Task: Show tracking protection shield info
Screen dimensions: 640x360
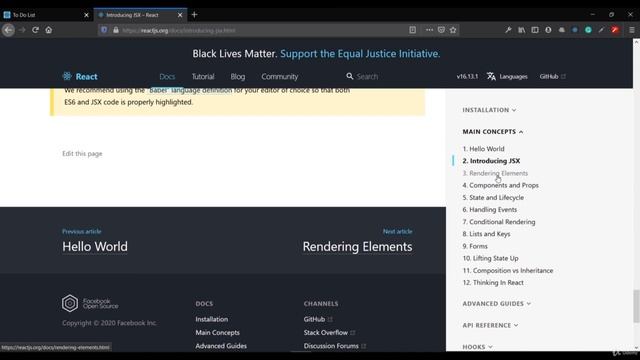Action: pos(104,30)
